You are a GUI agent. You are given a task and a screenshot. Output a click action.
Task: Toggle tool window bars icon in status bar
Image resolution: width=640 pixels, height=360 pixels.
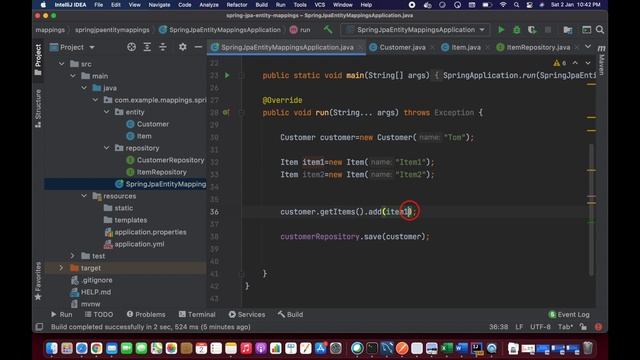tap(39, 327)
